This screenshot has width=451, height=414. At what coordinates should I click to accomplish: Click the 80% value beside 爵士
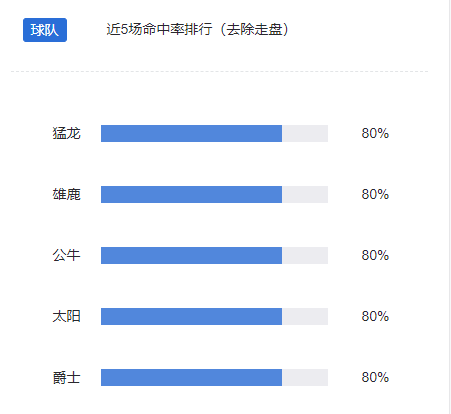click(x=375, y=377)
